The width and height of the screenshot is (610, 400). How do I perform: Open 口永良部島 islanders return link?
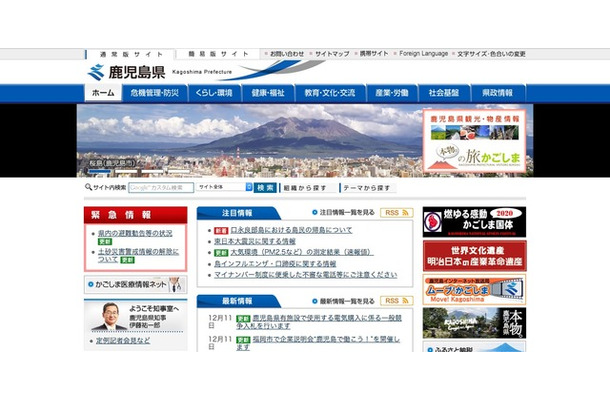coord(291,230)
